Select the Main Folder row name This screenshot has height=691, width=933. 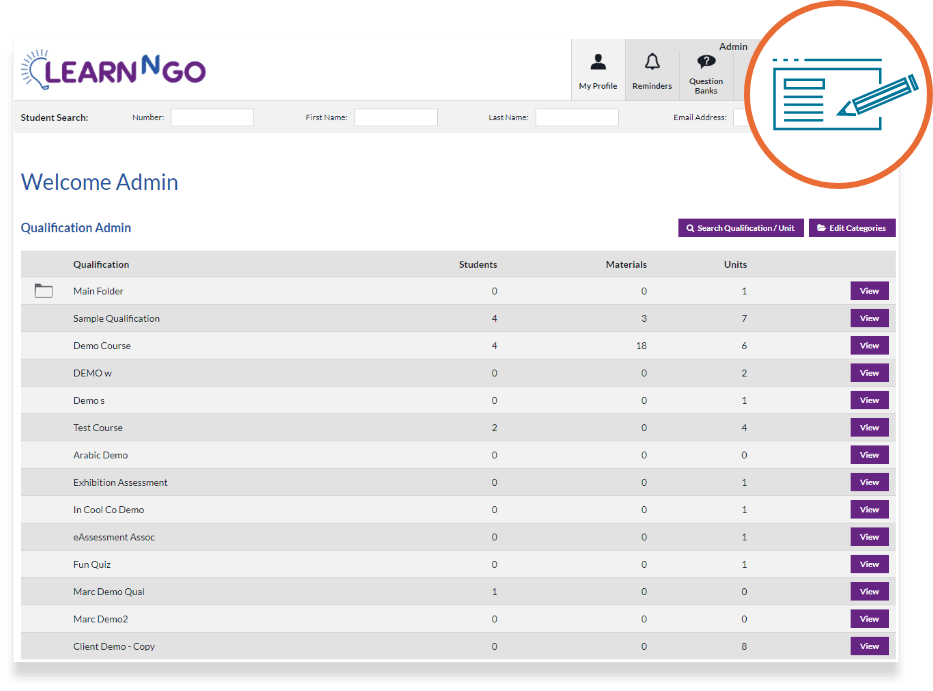(98, 291)
